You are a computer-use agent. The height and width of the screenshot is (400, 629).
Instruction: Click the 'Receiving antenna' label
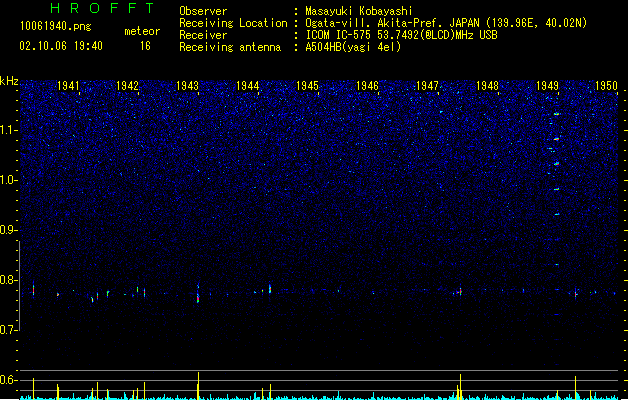point(230,47)
